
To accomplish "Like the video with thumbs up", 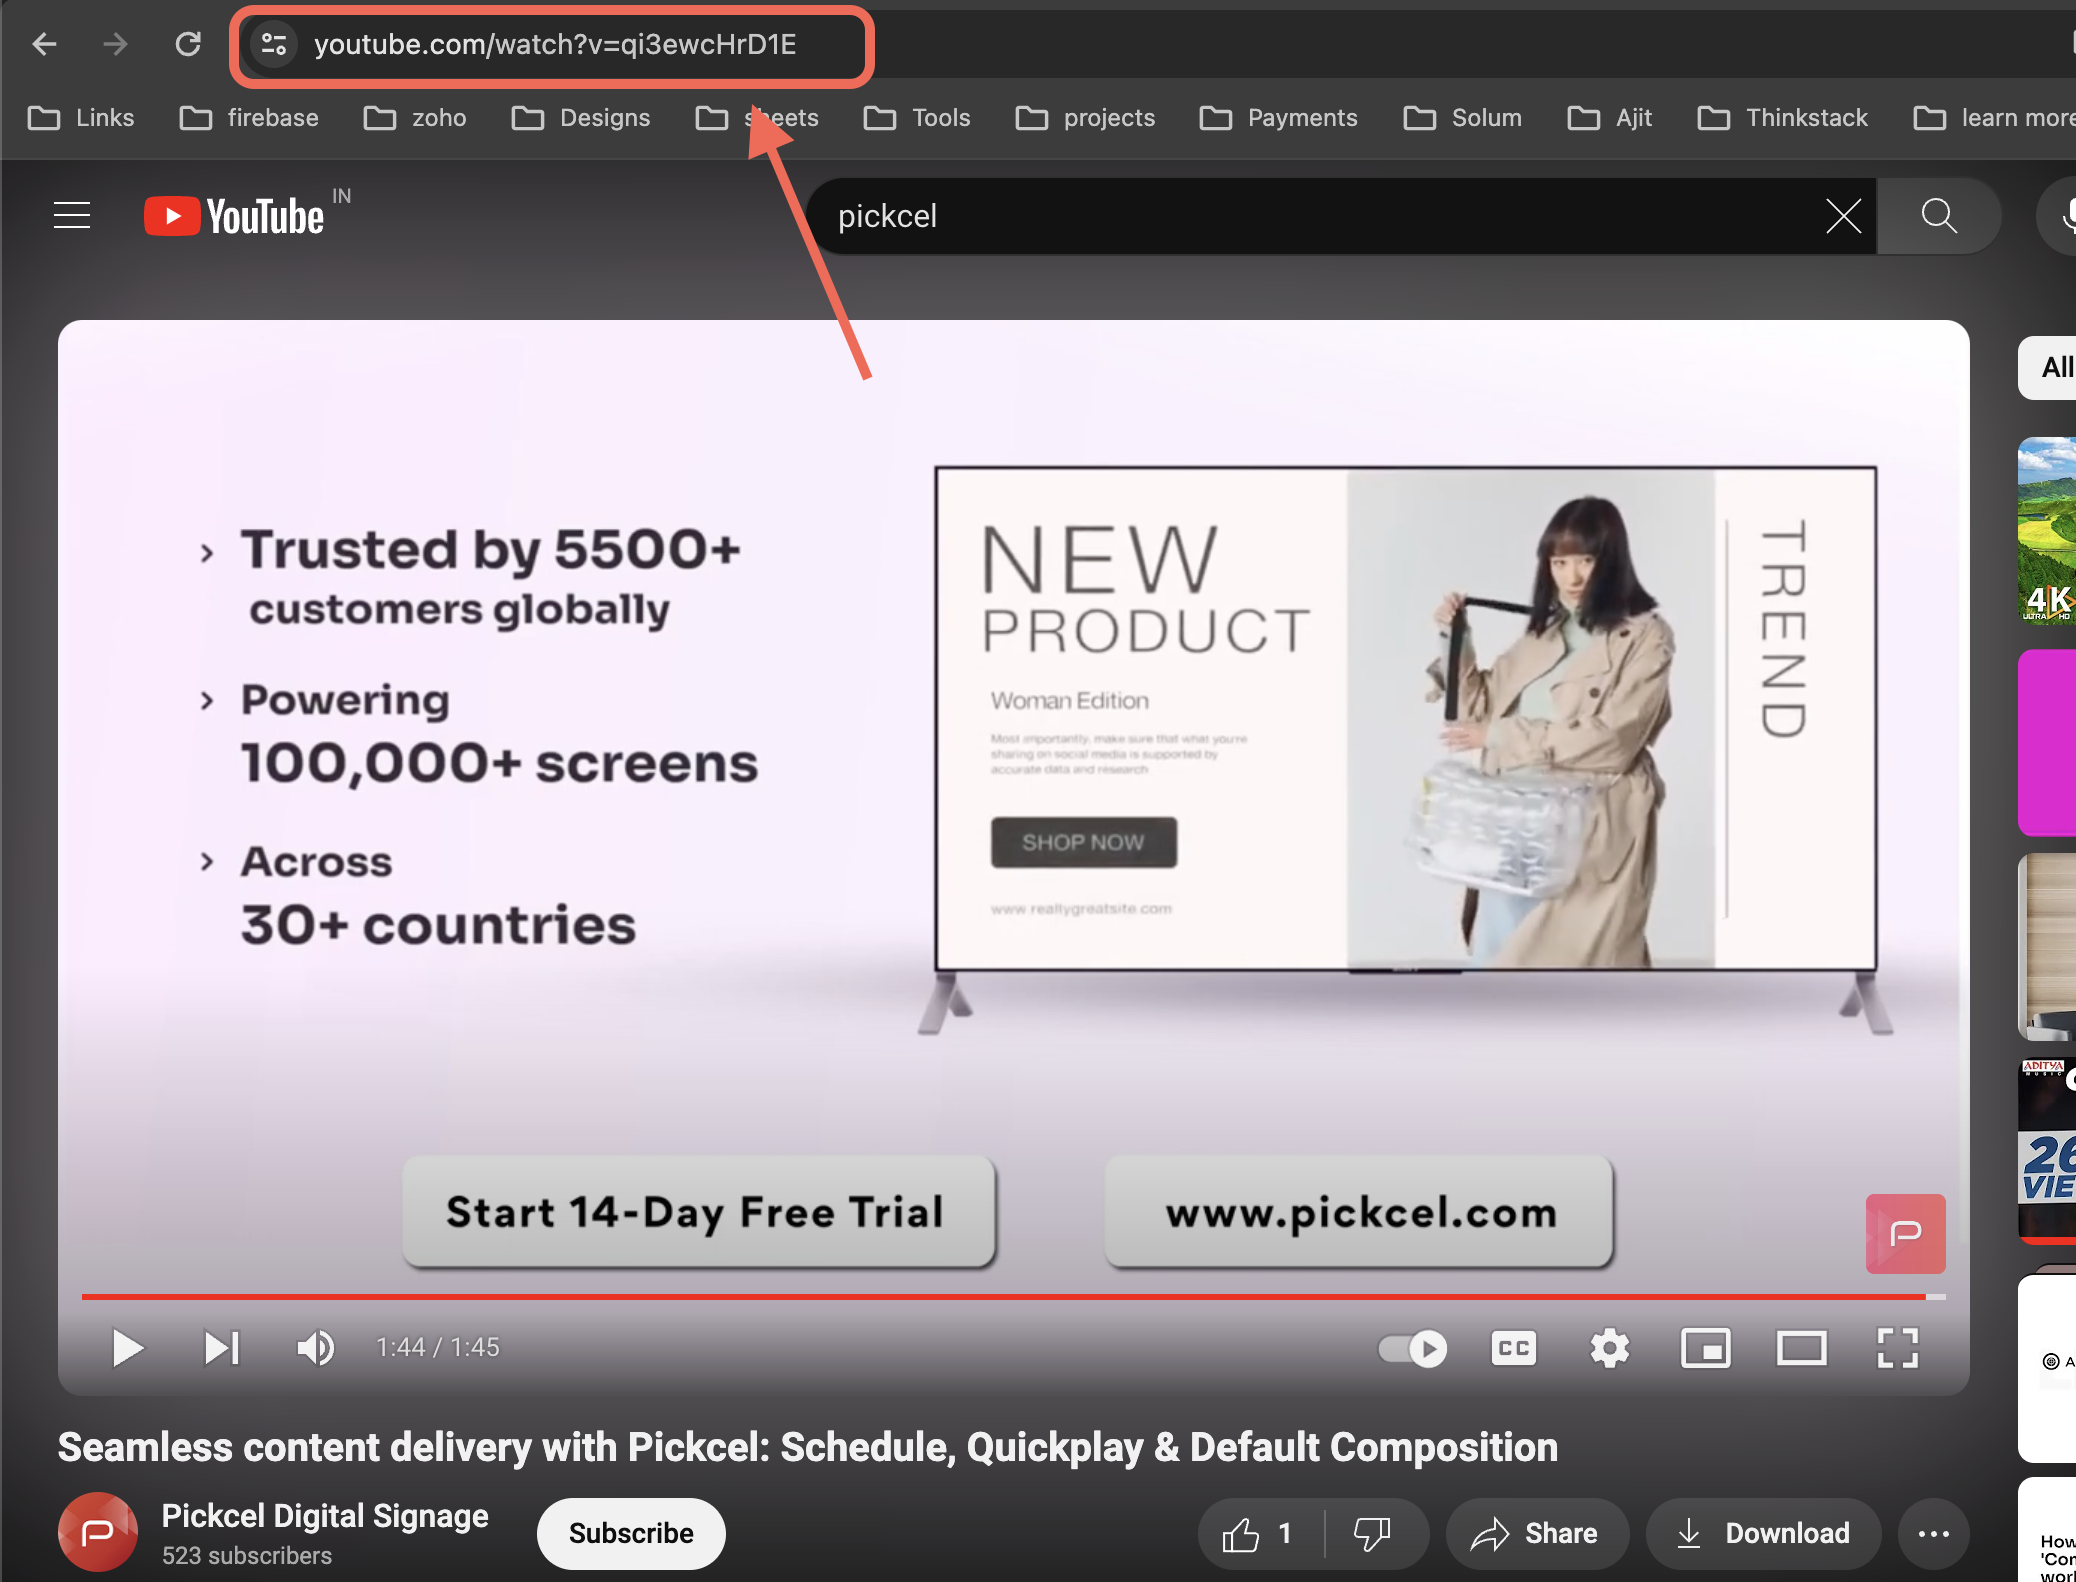I will [1243, 1533].
